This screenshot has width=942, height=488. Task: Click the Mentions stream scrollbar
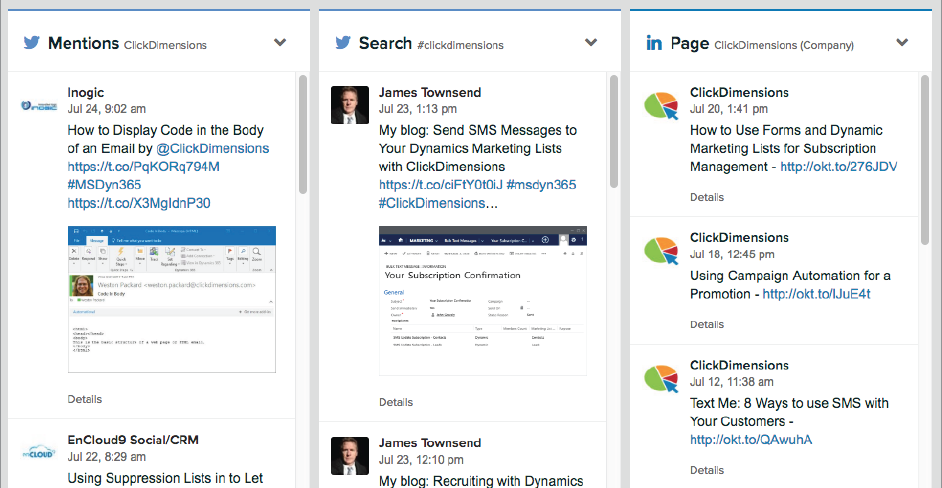pos(303,134)
